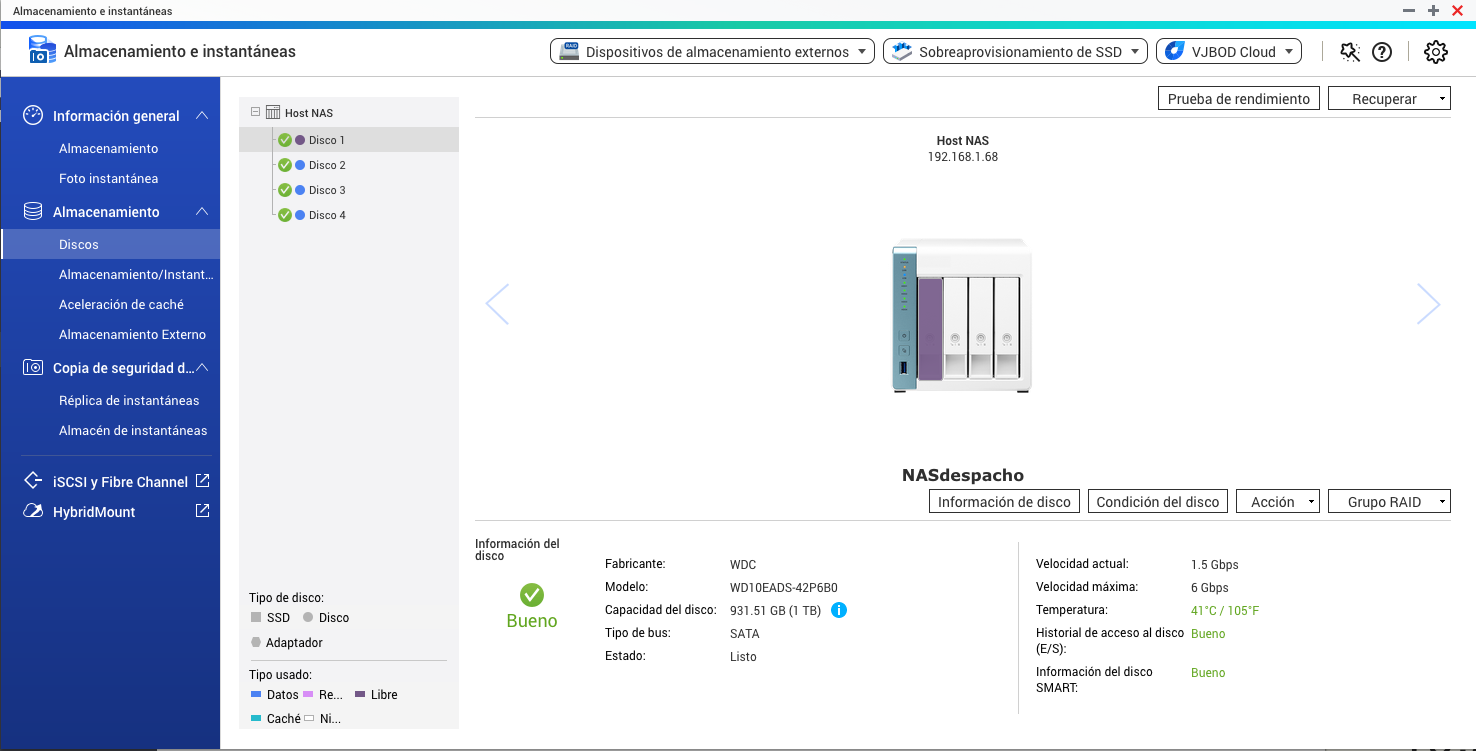The width and height of the screenshot is (1476, 751).
Task: Collapse the Host NAS tree node
Action: pyautogui.click(x=255, y=112)
